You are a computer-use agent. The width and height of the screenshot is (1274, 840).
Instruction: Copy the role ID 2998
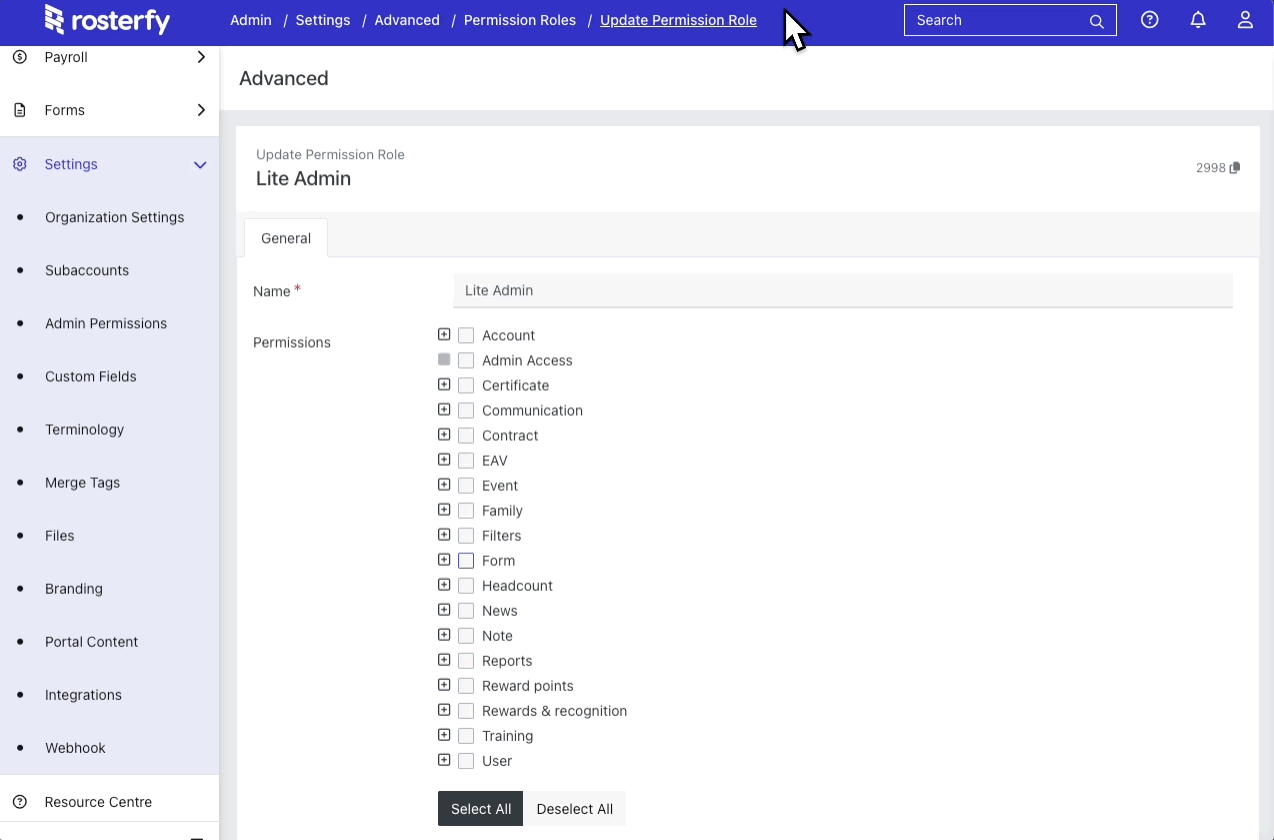[1235, 168]
